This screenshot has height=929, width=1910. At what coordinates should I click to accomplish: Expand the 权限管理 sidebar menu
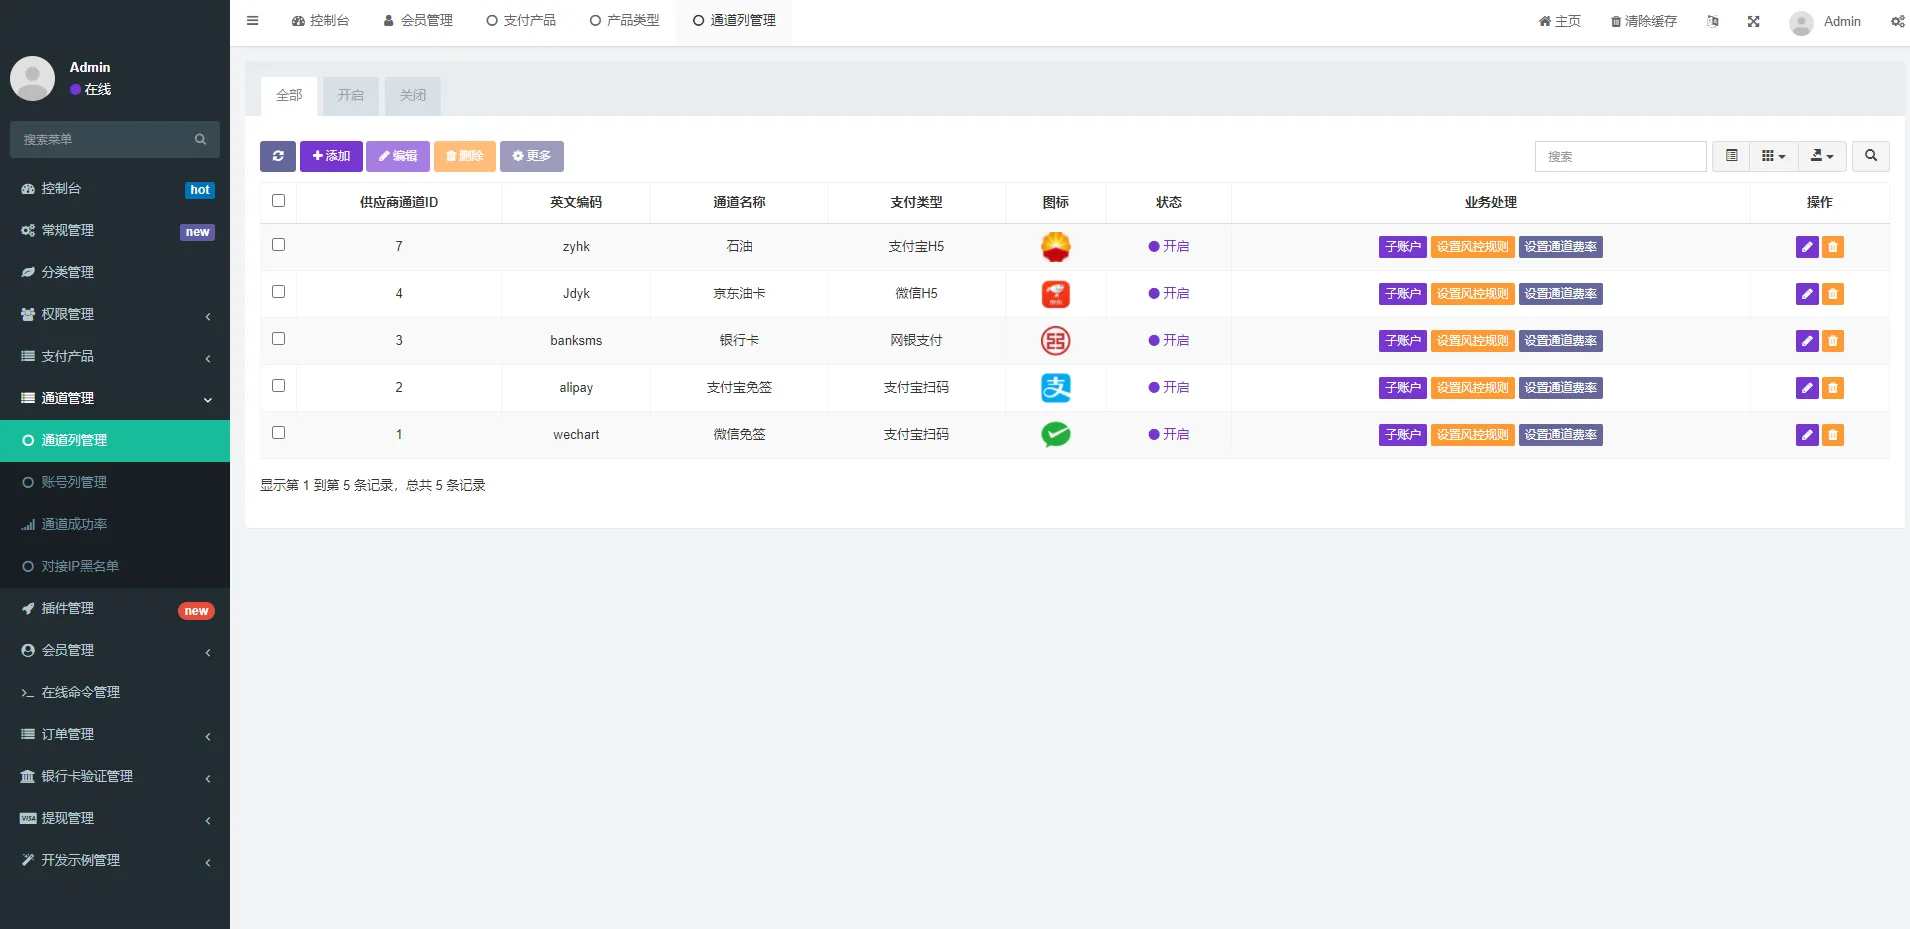[115, 314]
